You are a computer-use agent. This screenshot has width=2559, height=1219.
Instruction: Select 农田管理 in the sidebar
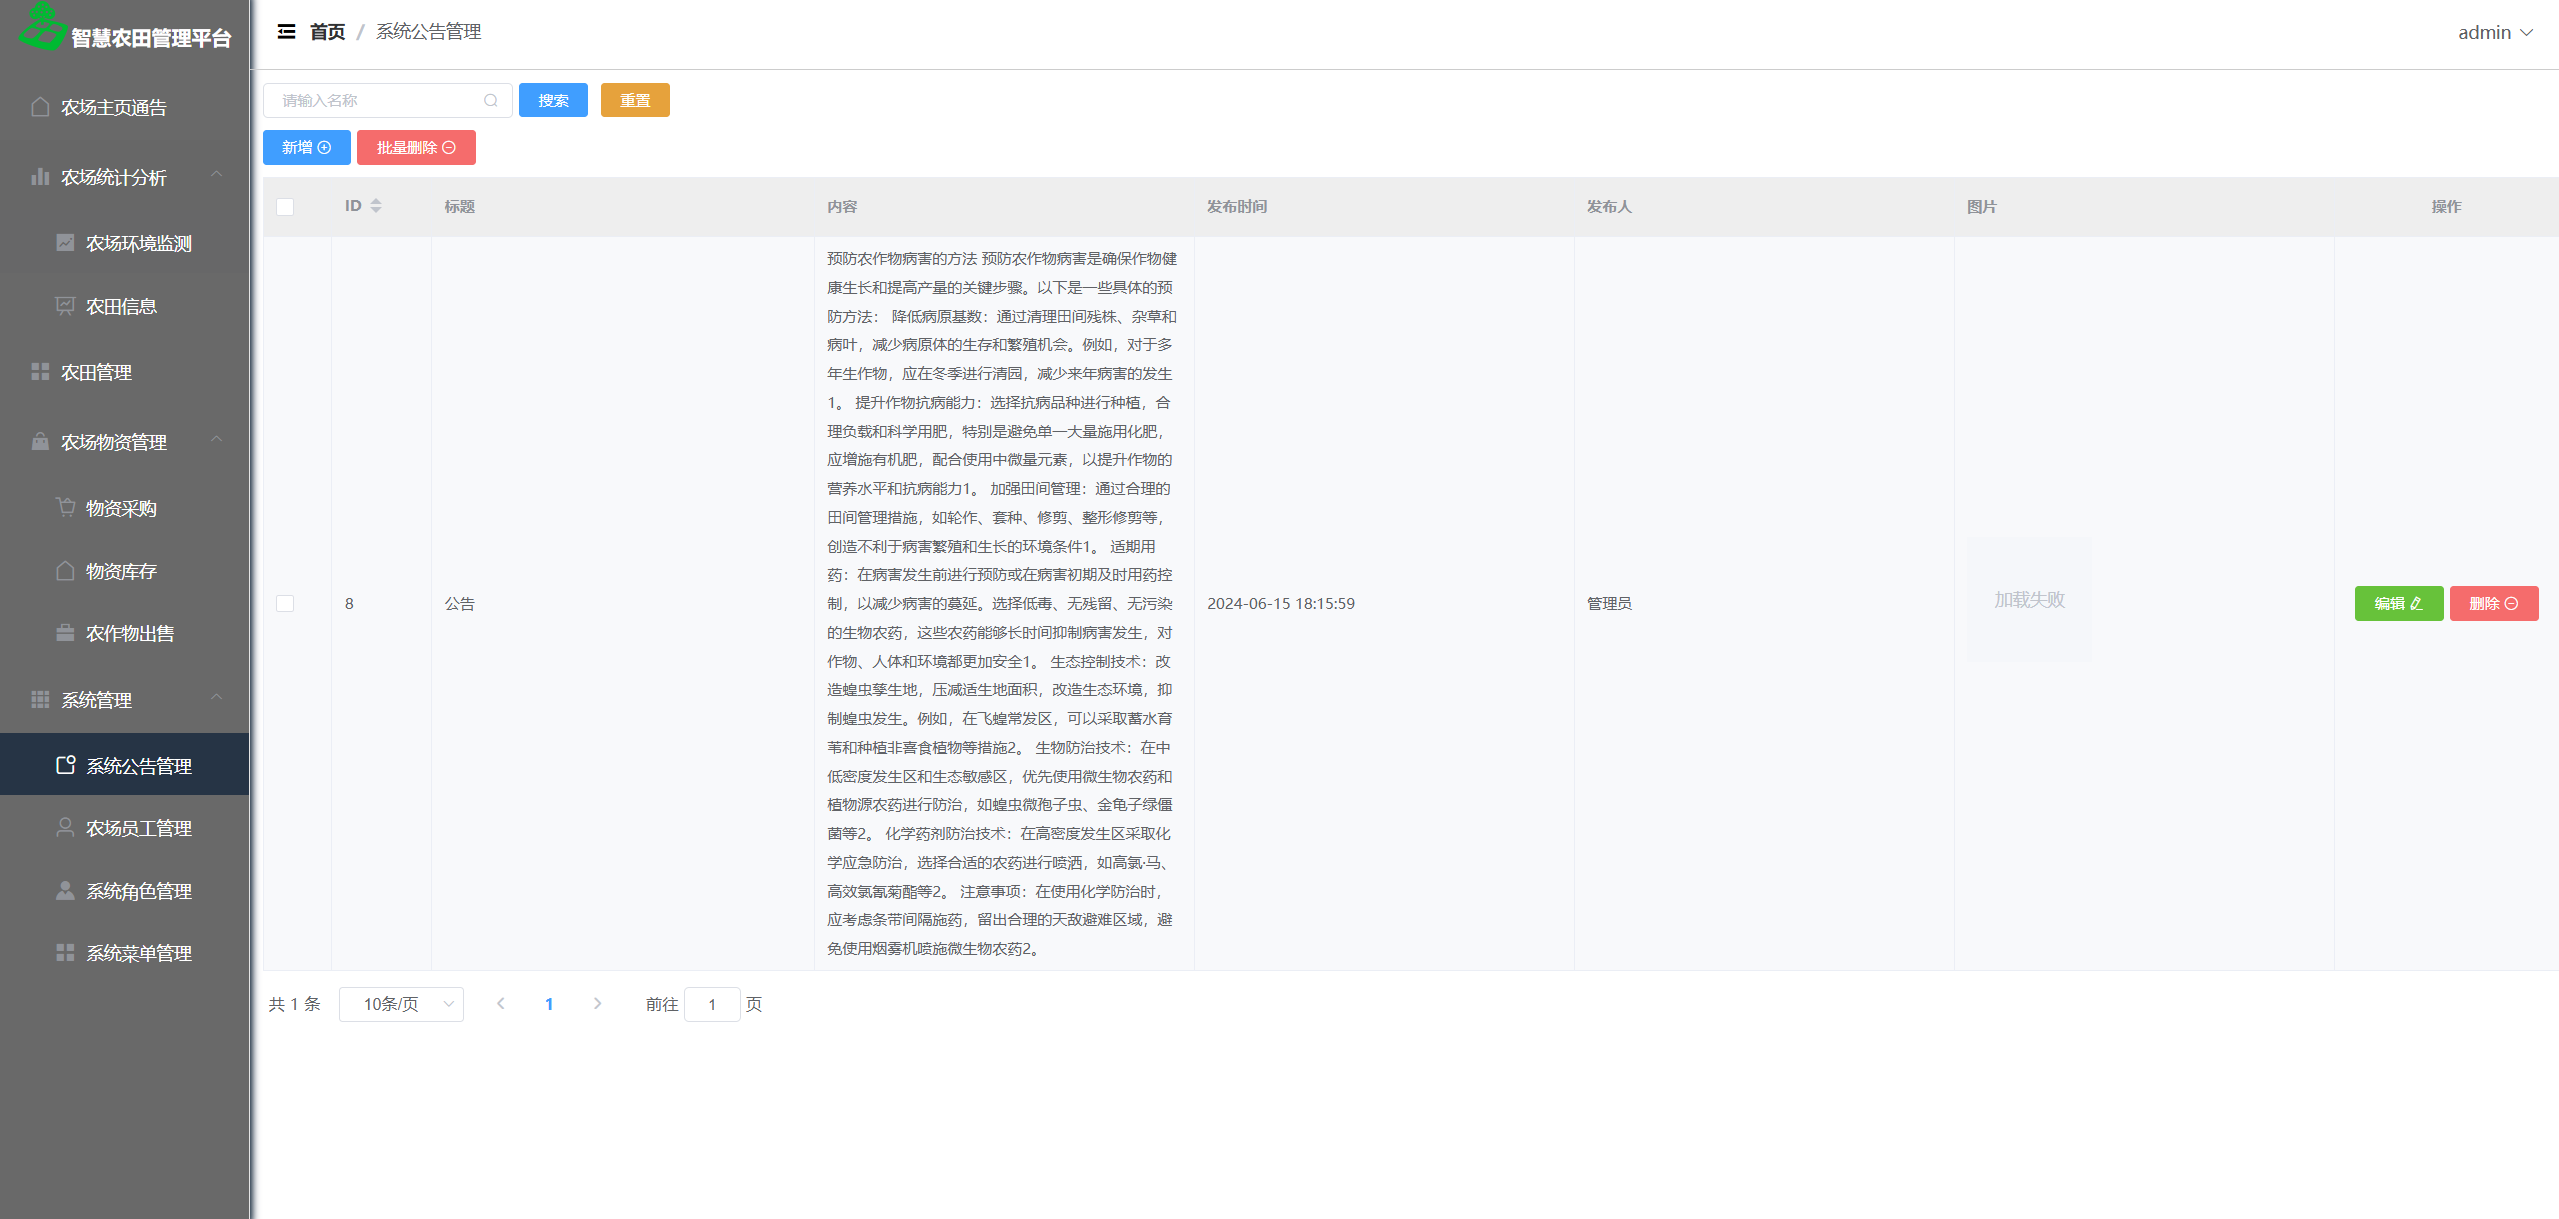point(96,373)
